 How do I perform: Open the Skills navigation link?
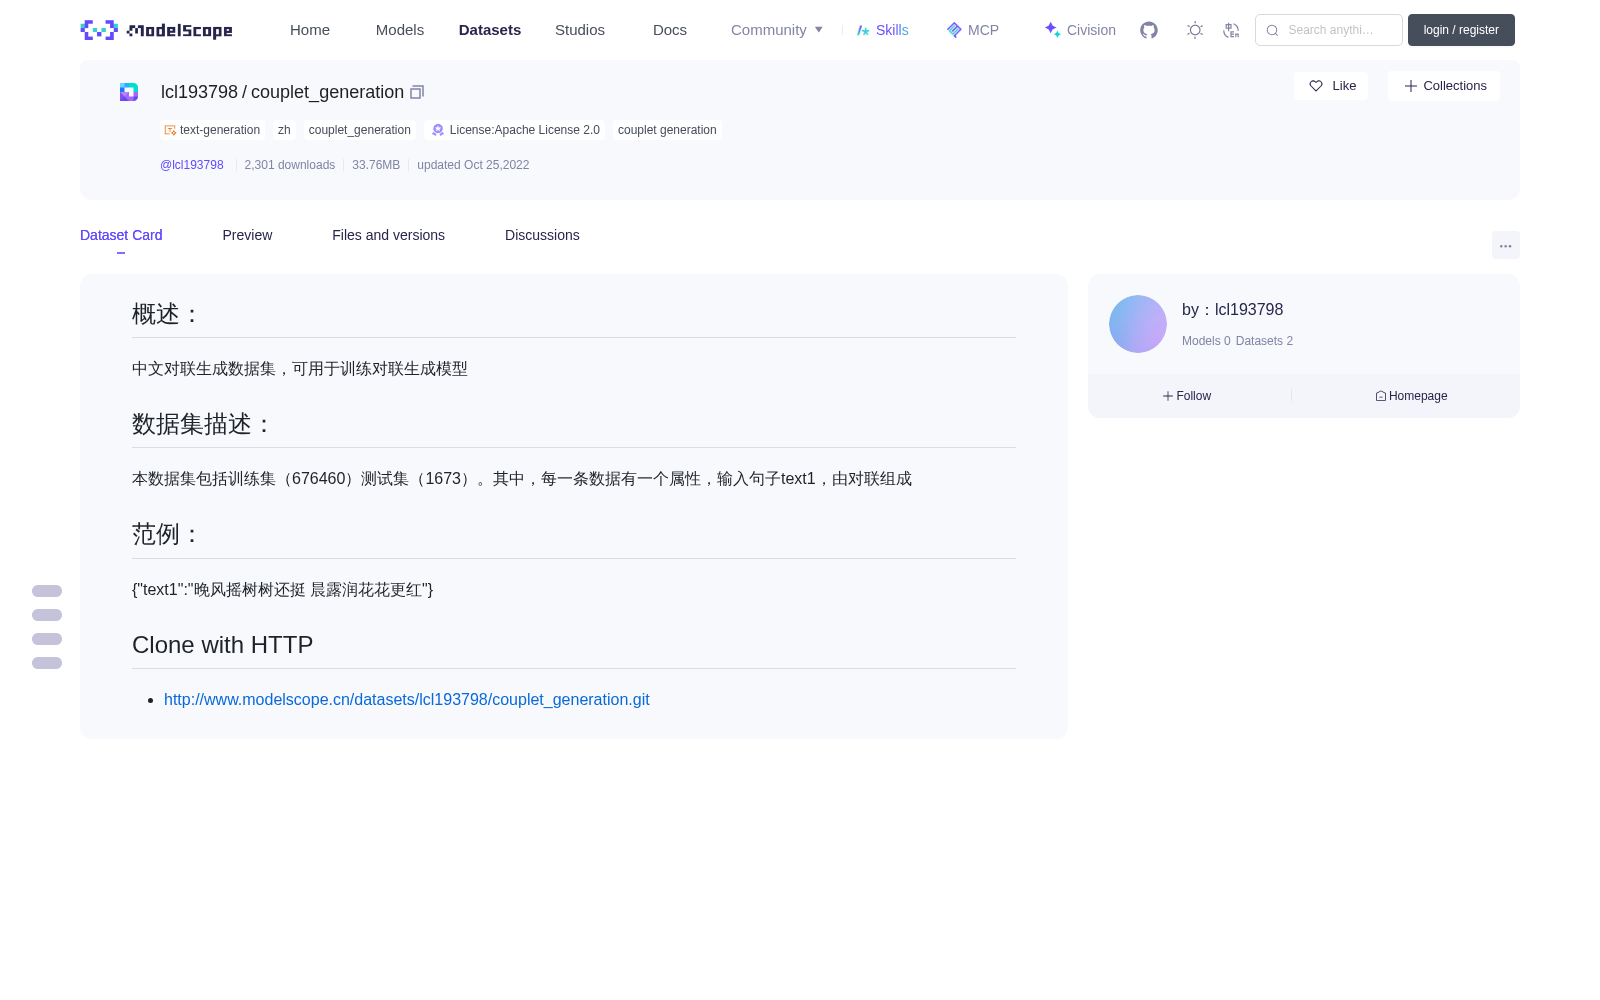[883, 30]
